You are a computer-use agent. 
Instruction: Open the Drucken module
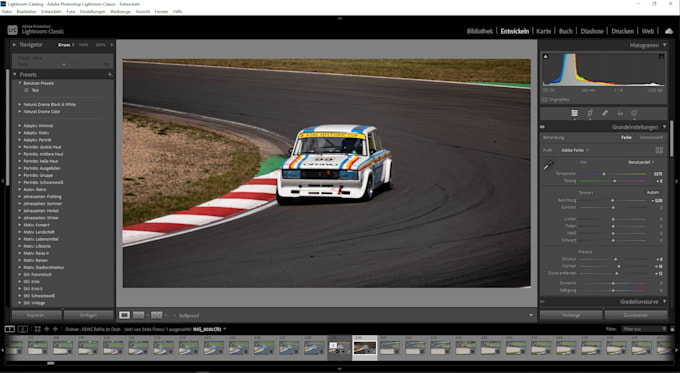[x=622, y=31]
